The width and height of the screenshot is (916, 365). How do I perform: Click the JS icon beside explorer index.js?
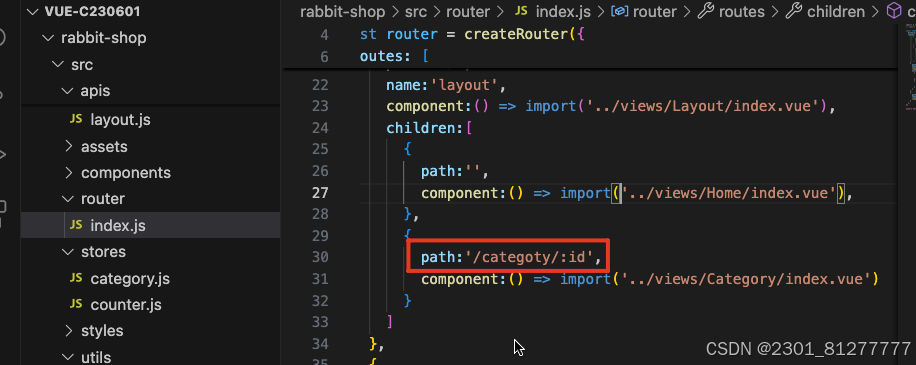click(76, 225)
